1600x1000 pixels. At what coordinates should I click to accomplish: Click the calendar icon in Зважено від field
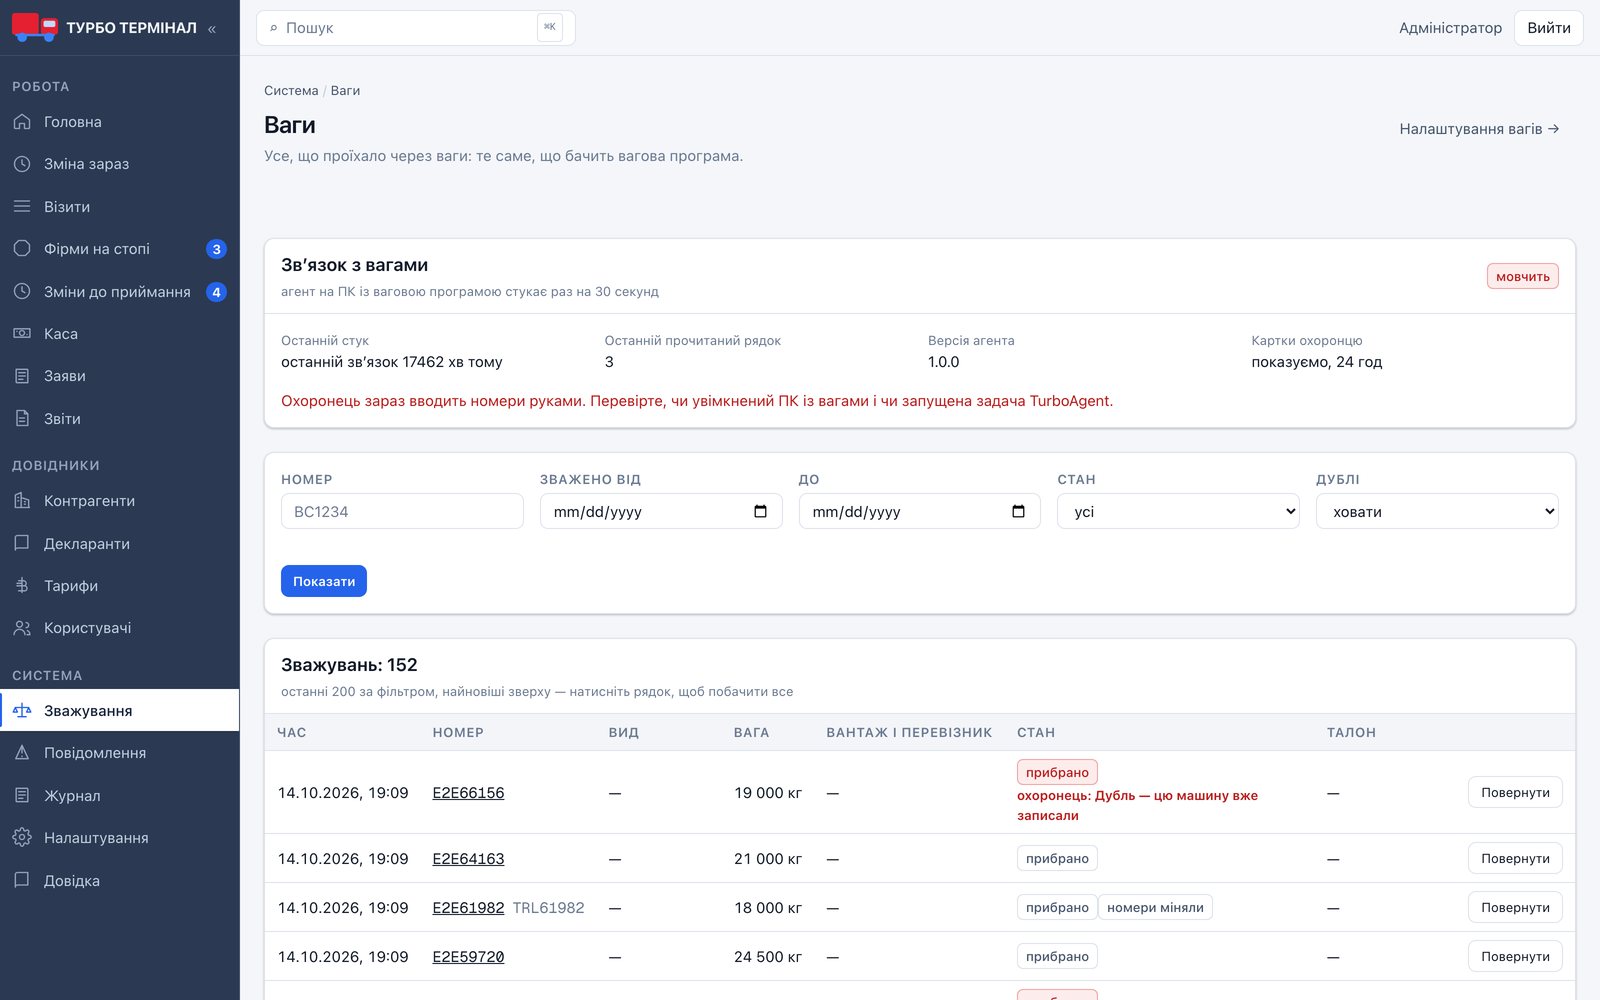coord(760,511)
